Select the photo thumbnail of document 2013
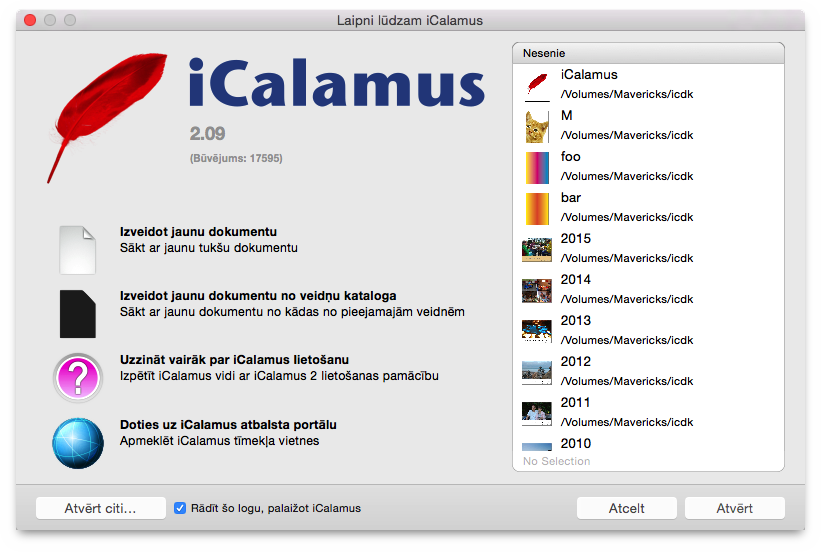 pos(537,331)
